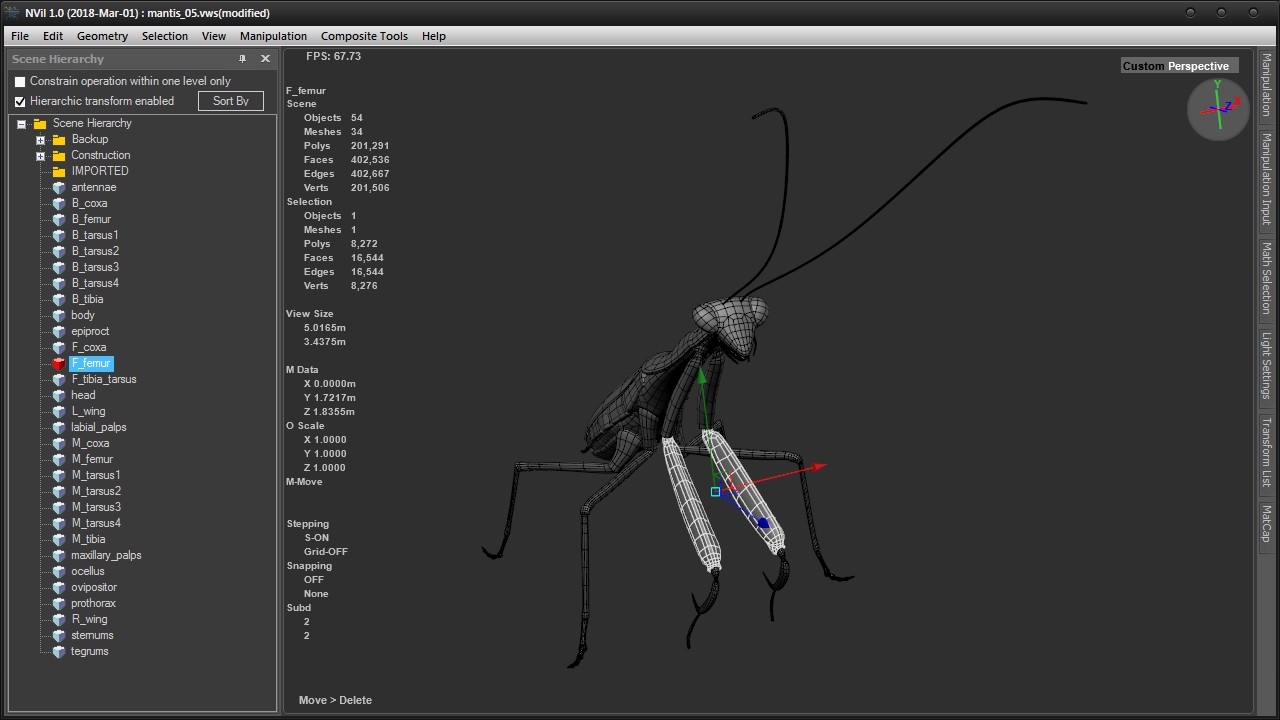Click the pin icon on Scene Hierarchy panel
Viewport: 1280px width, 720px height.
[x=242, y=59]
